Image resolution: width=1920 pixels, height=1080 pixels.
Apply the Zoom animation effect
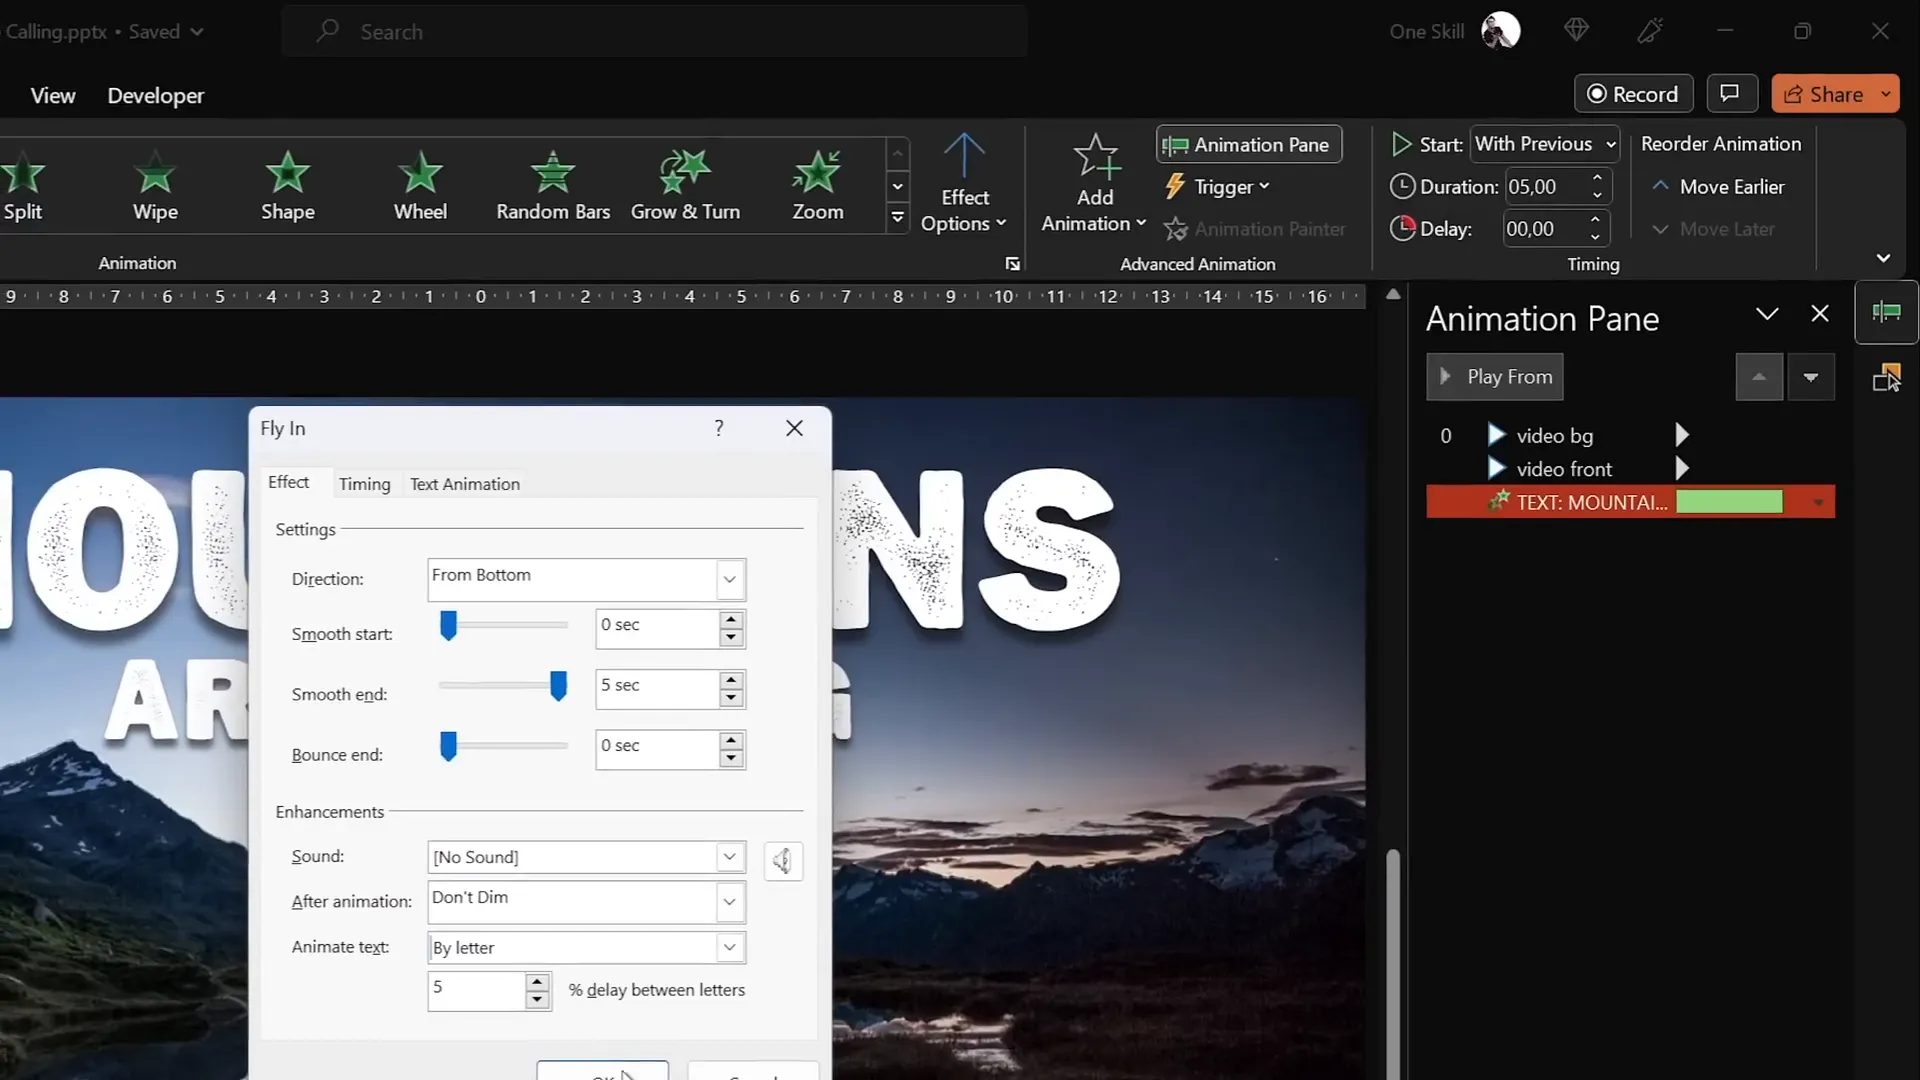click(x=818, y=186)
